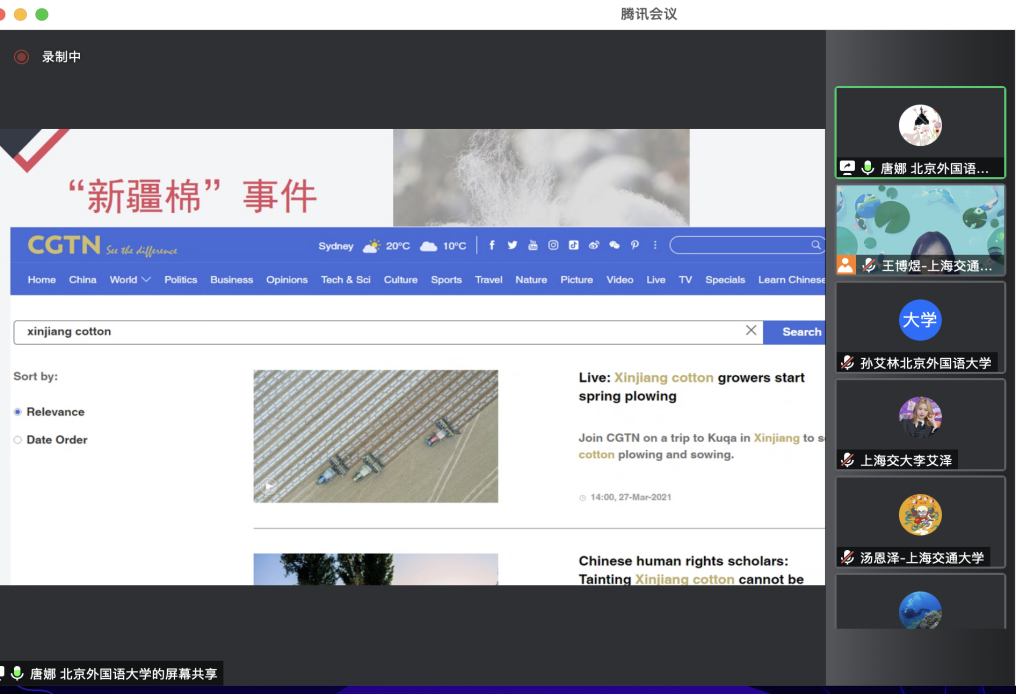The height and width of the screenshot is (694, 1016).
Task: Go to the Home tab on CGTN
Action: (x=41, y=280)
